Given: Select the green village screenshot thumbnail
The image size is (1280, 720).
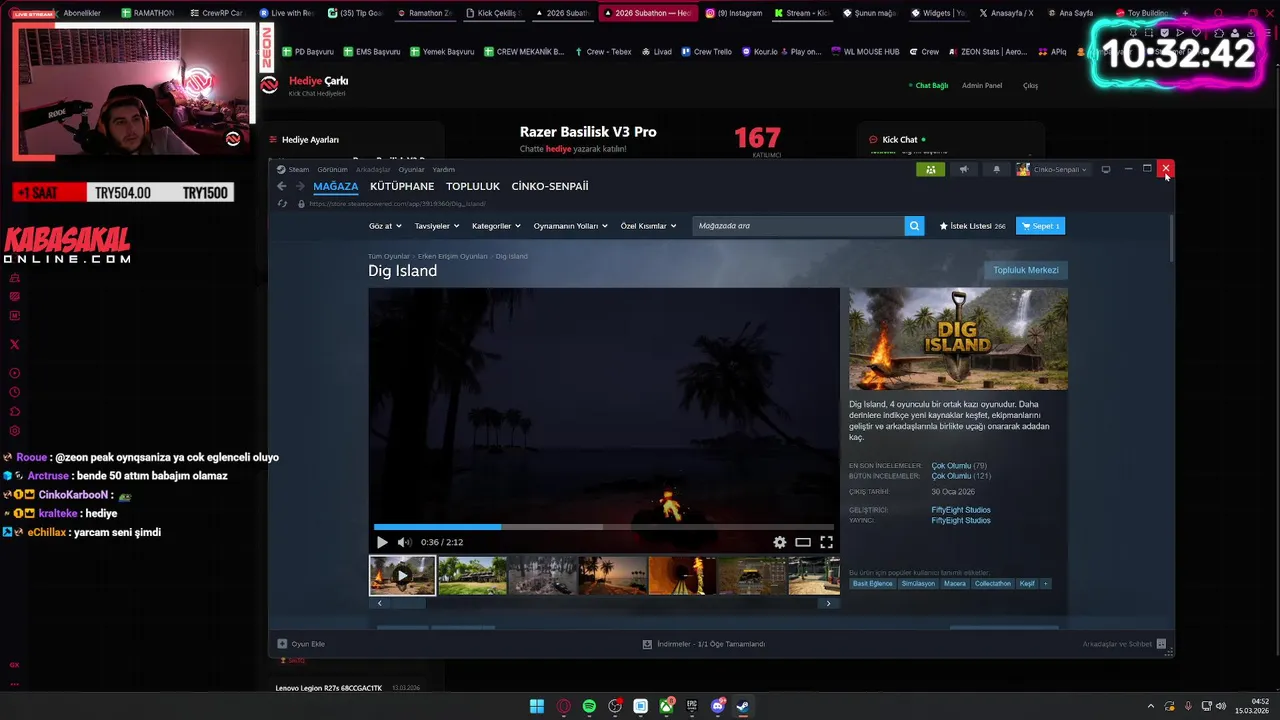Looking at the screenshot, I should coord(472,576).
